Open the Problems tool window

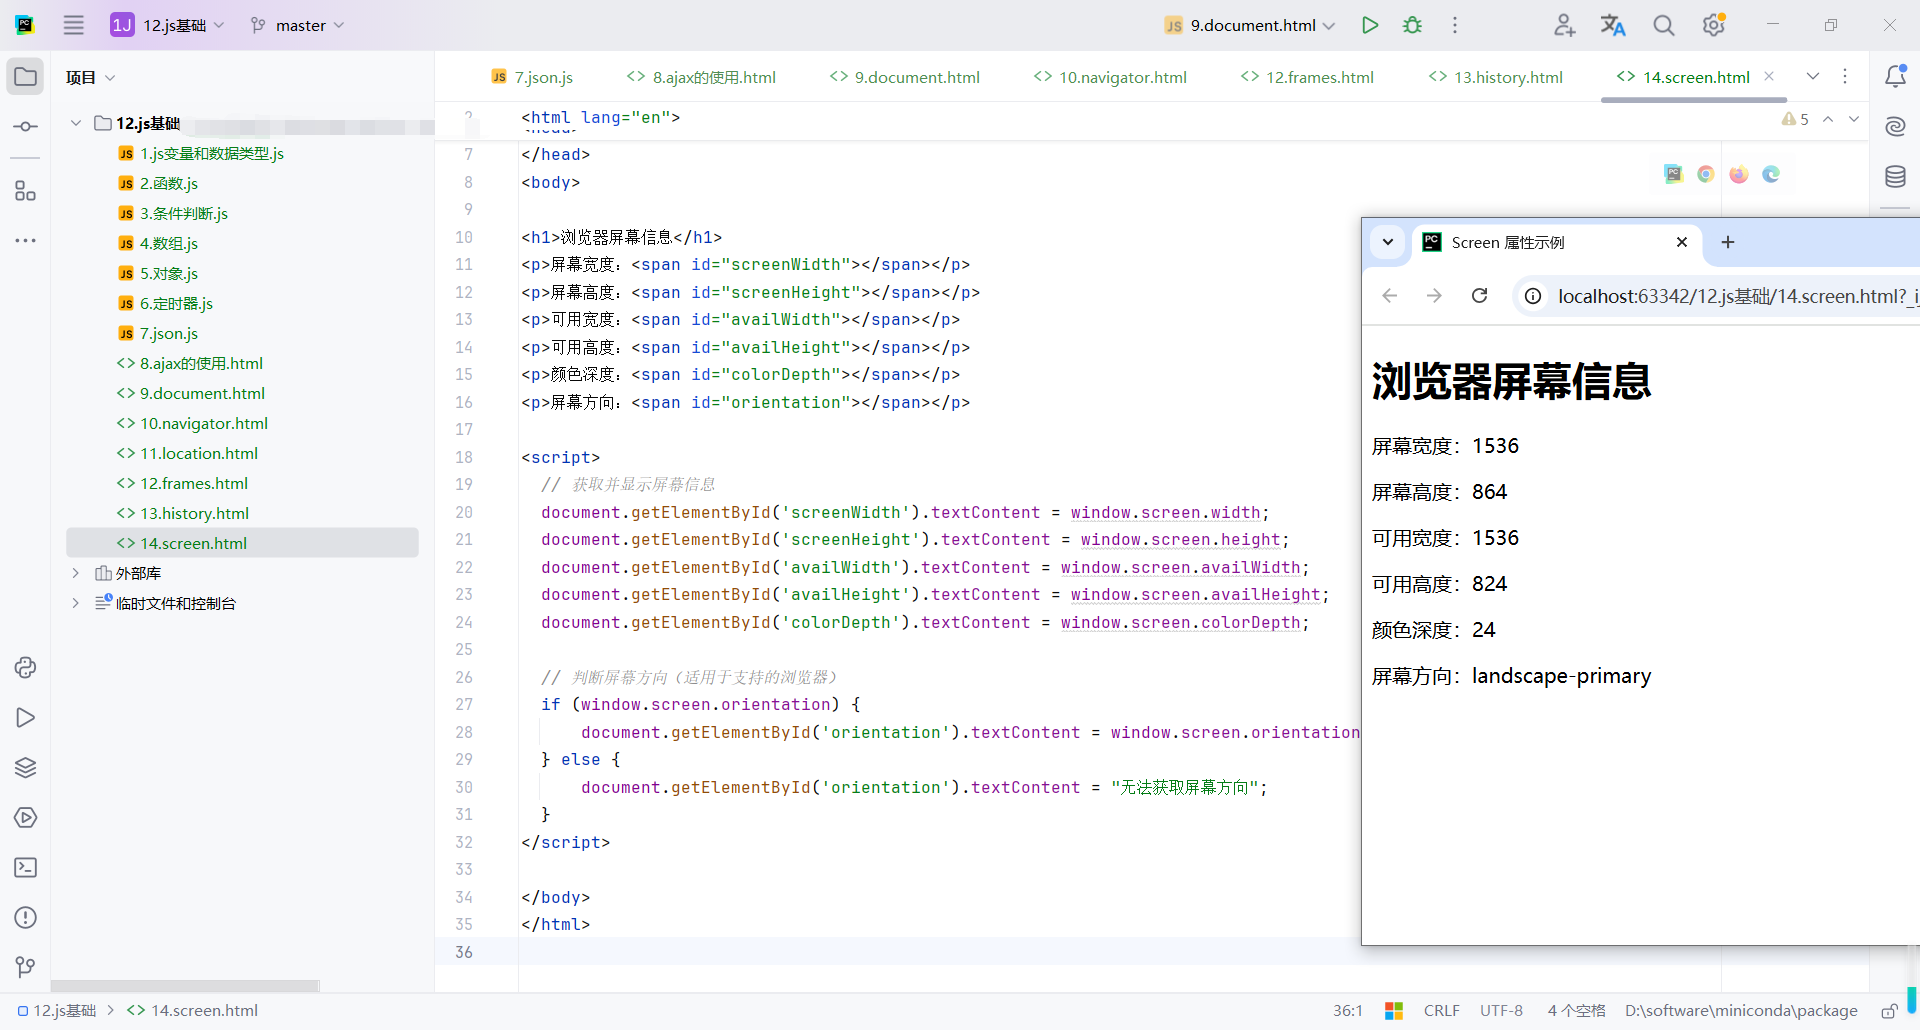26,917
